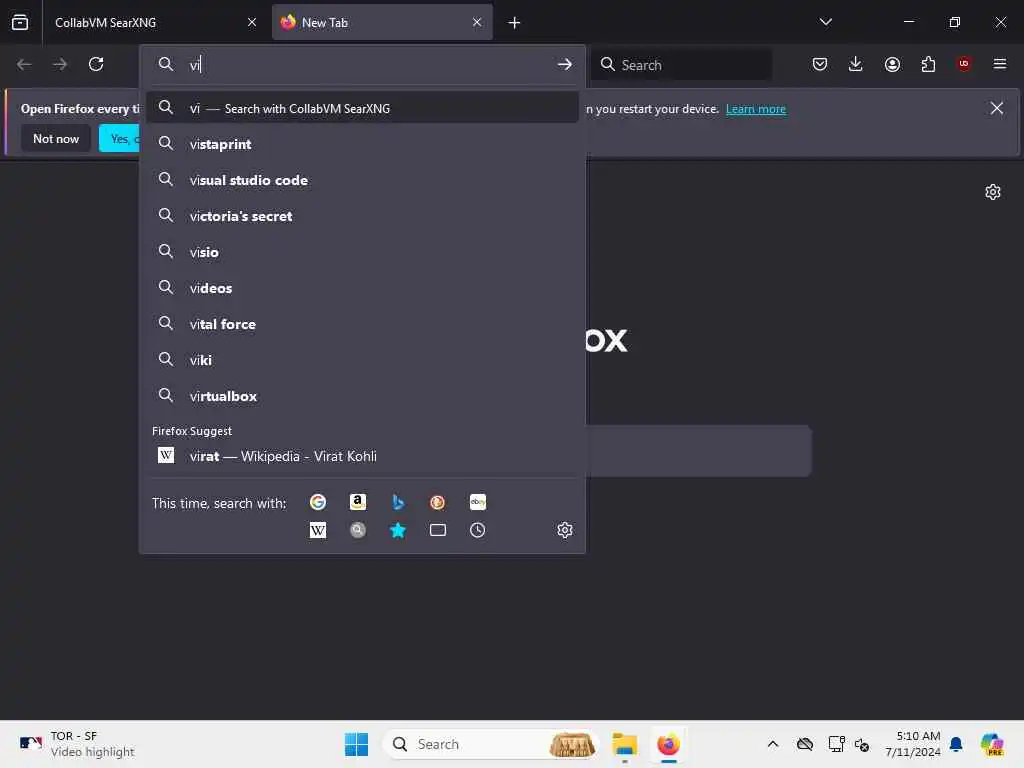Search this time with DuckDuckGo icon
The width and height of the screenshot is (1024, 768).
pyautogui.click(x=438, y=502)
